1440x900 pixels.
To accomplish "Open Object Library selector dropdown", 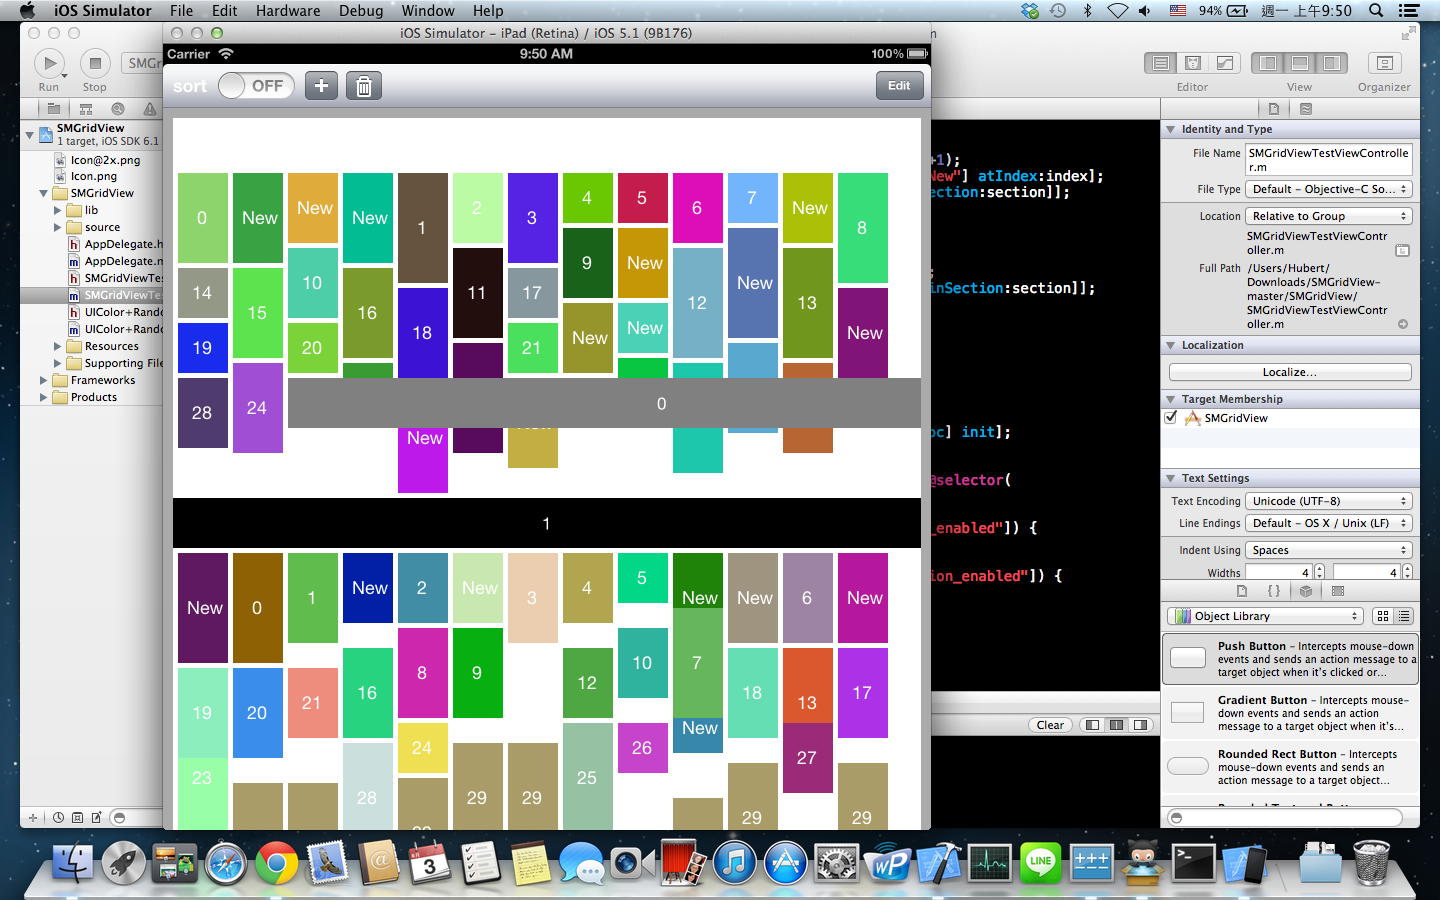I will [x=1265, y=616].
